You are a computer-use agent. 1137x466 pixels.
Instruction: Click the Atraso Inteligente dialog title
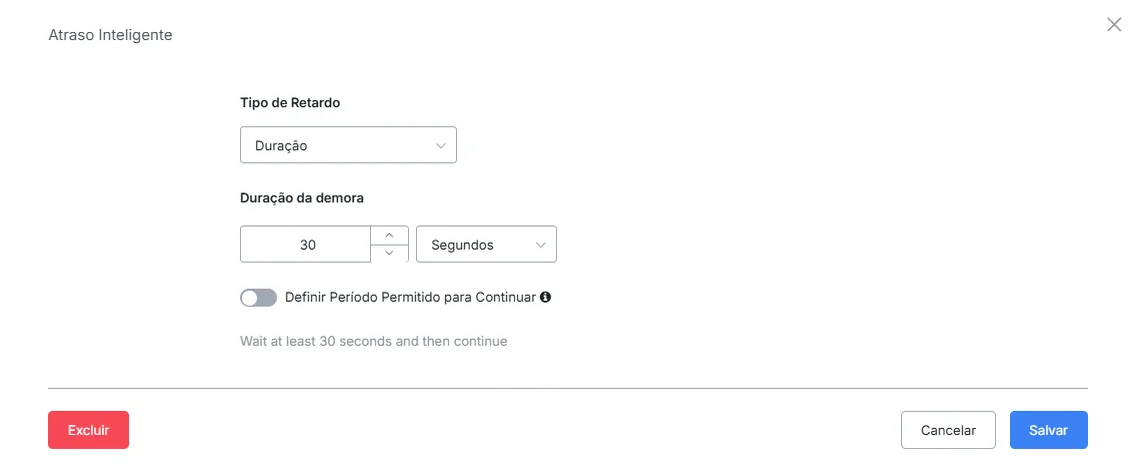pos(110,35)
